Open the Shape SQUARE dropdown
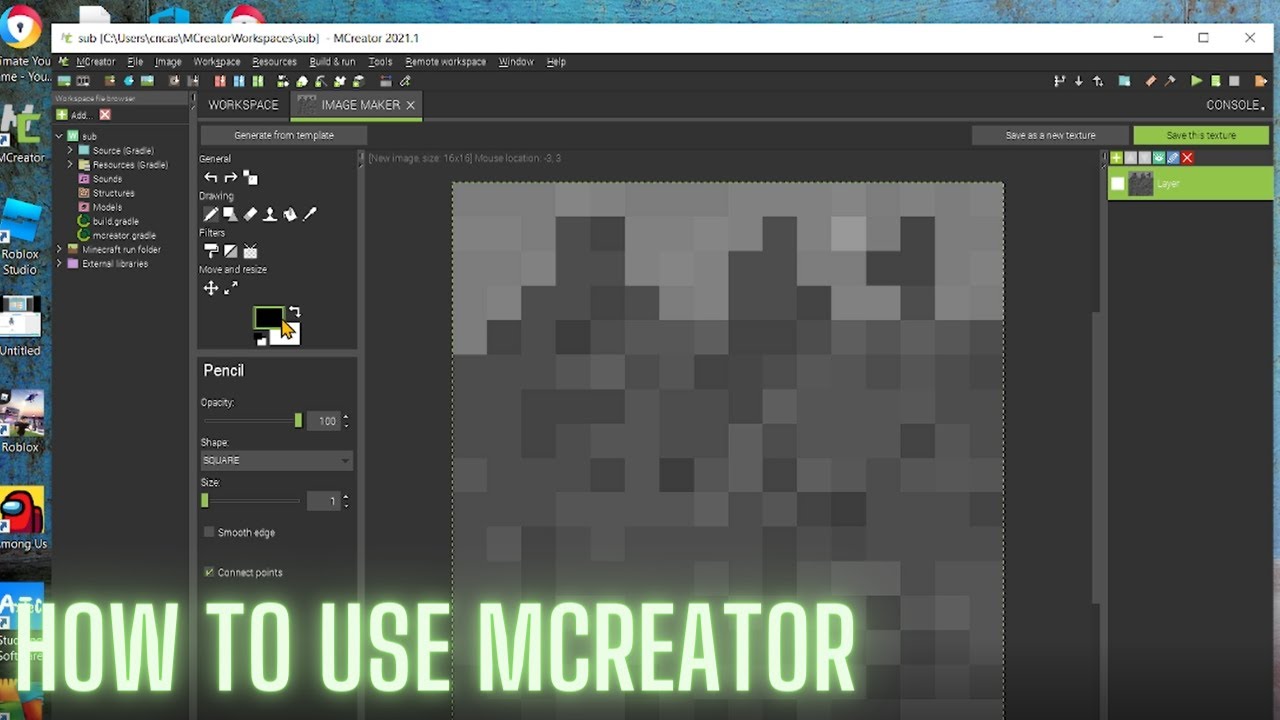Viewport: 1280px width, 720px height. (x=276, y=460)
